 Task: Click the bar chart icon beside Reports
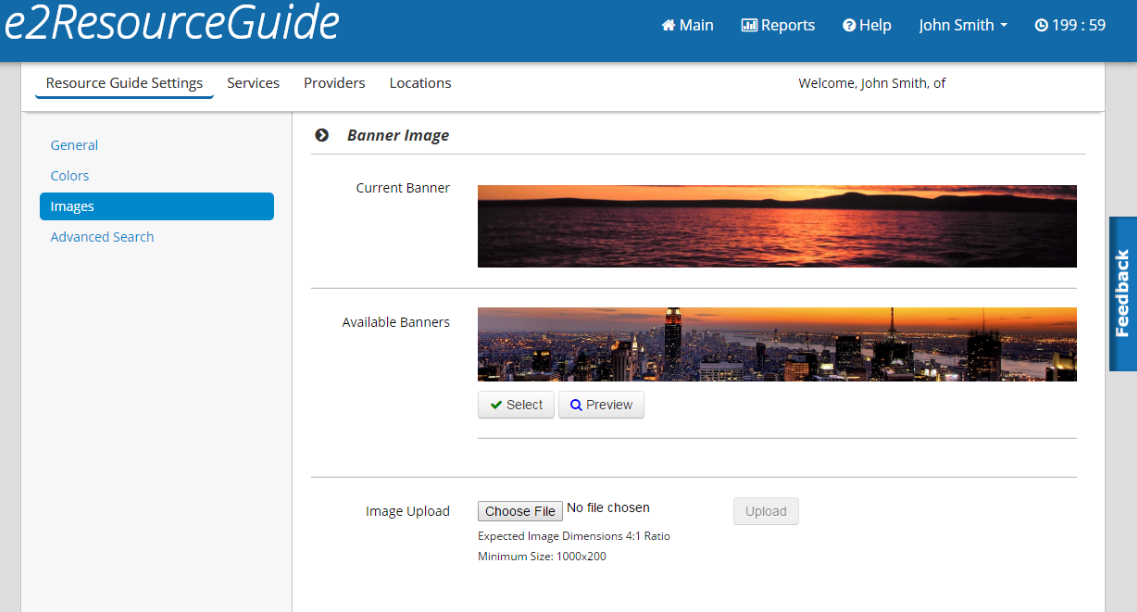coord(749,26)
